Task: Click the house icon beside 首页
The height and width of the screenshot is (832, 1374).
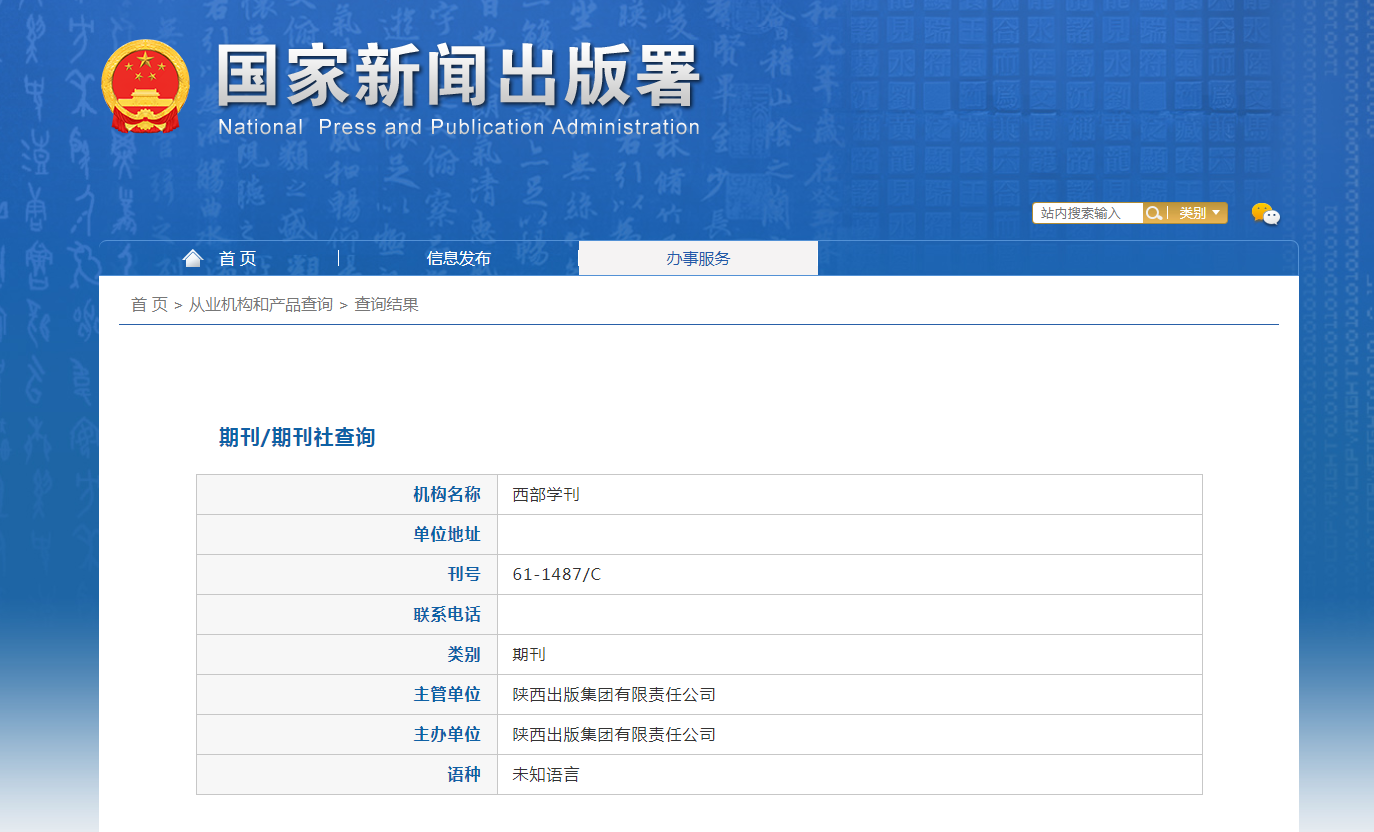Action: (193, 259)
